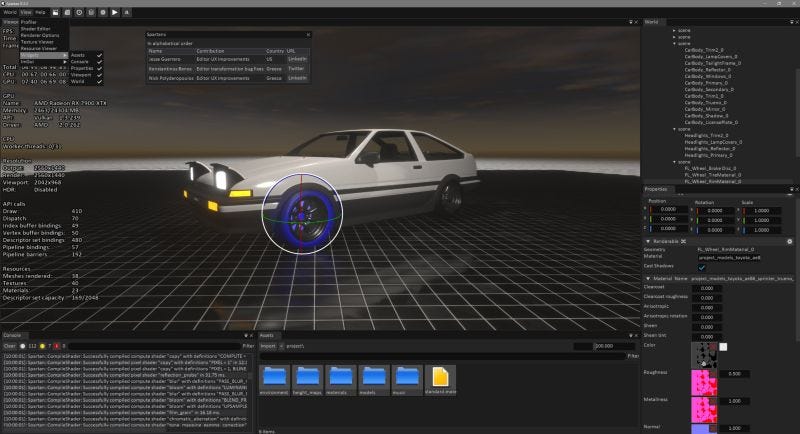The image size is (800, 434).
Task: Click the Console filter text field
Action: (154, 346)
